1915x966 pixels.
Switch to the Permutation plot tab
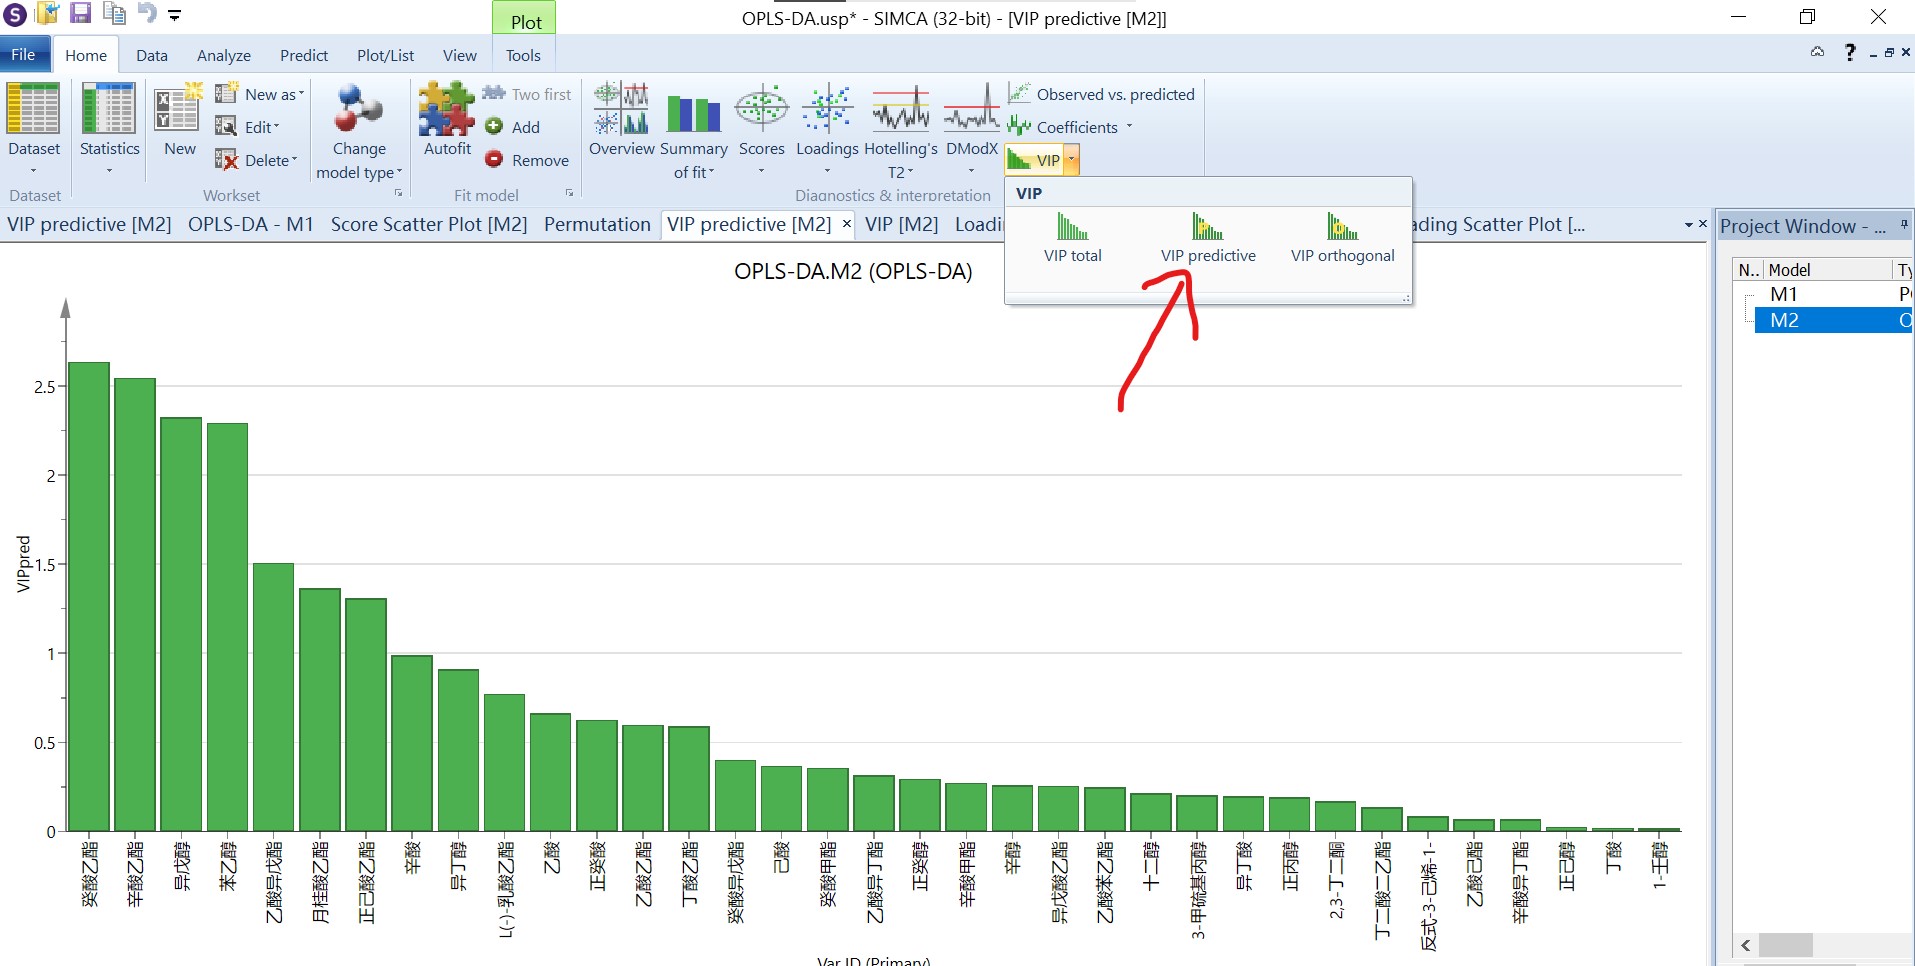[x=597, y=224]
